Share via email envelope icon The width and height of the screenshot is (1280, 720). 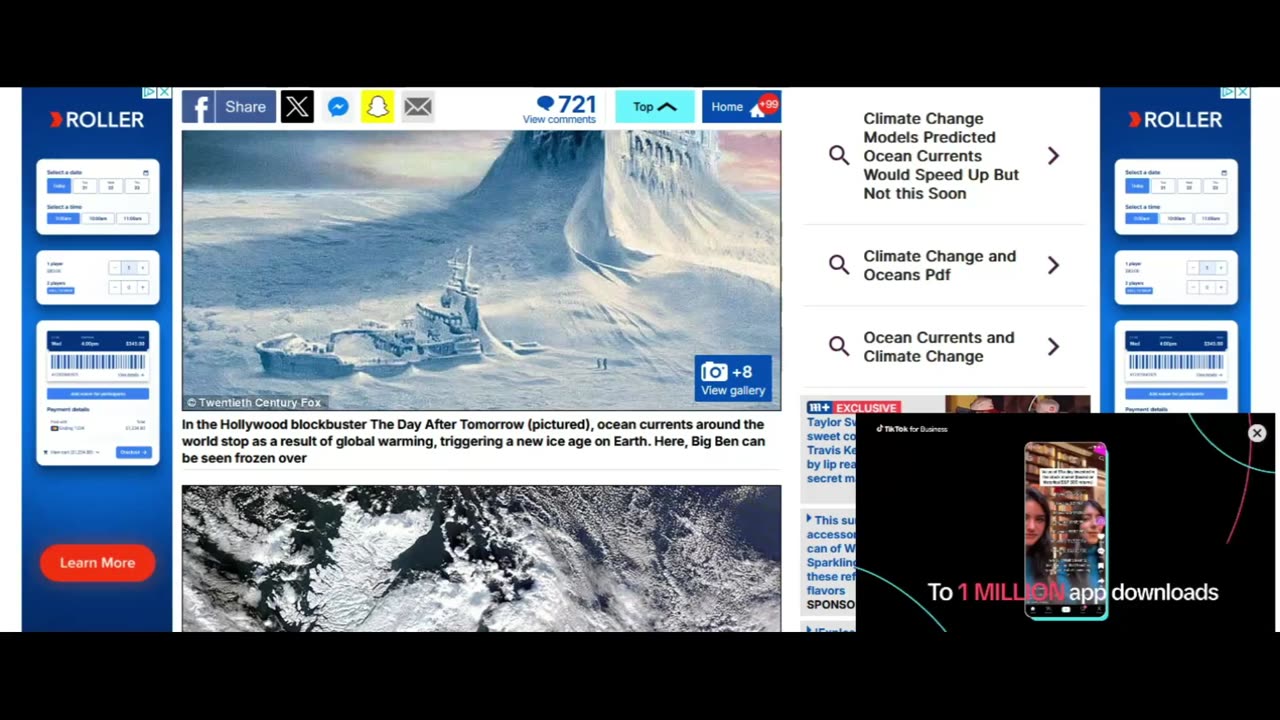[x=418, y=107]
